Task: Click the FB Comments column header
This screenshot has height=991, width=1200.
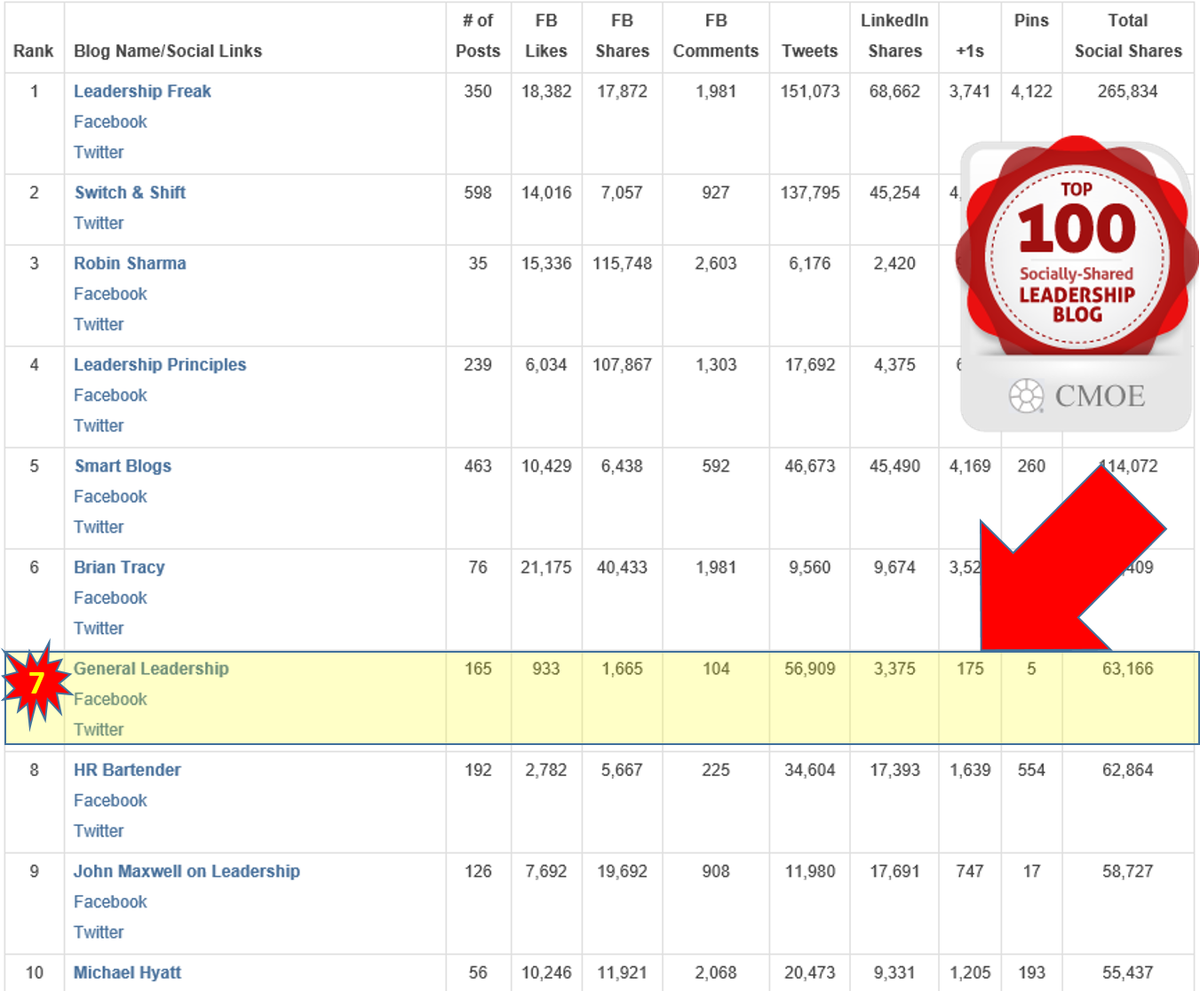Action: pyautogui.click(x=716, y=36)
